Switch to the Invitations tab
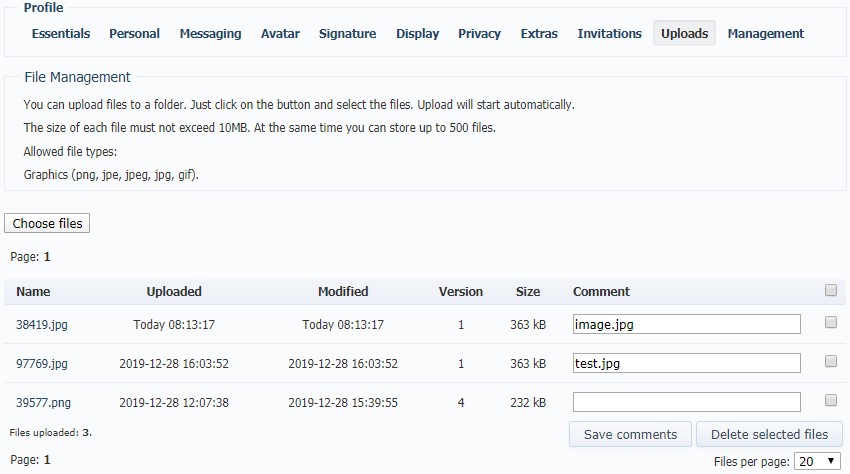This screenshot has height=474, width=850. 609,33
